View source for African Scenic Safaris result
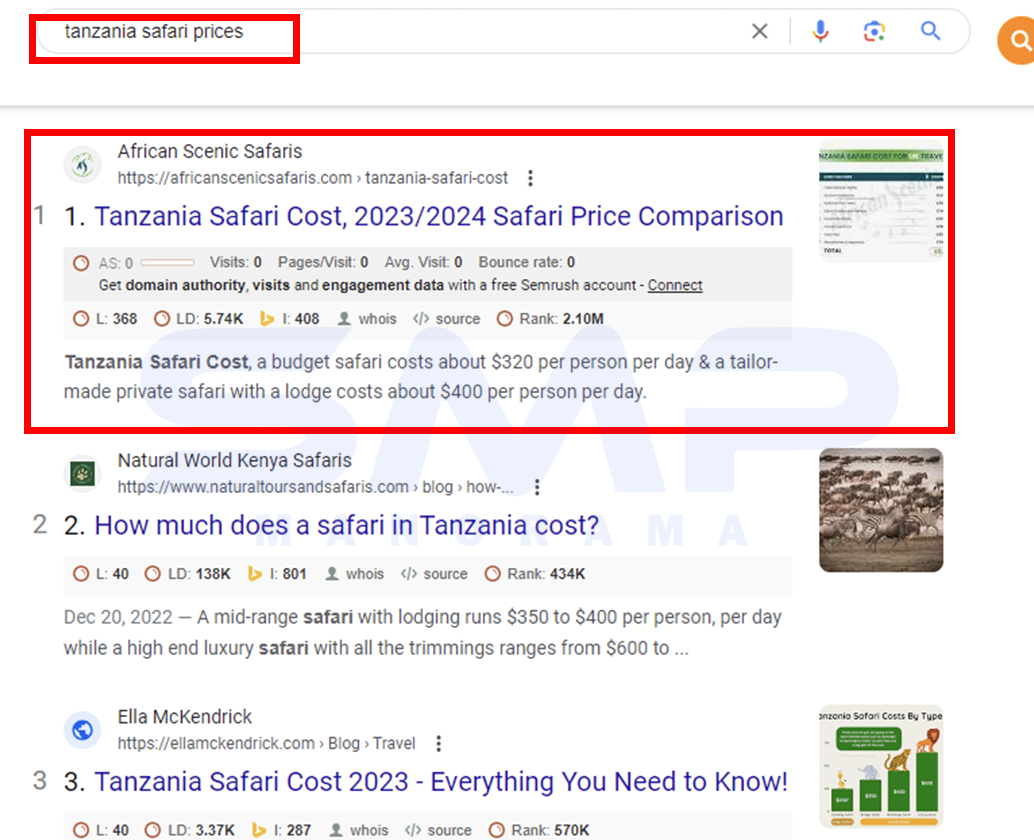The width and height of the screenshot is (1034, 840). (x=446, y=319)
